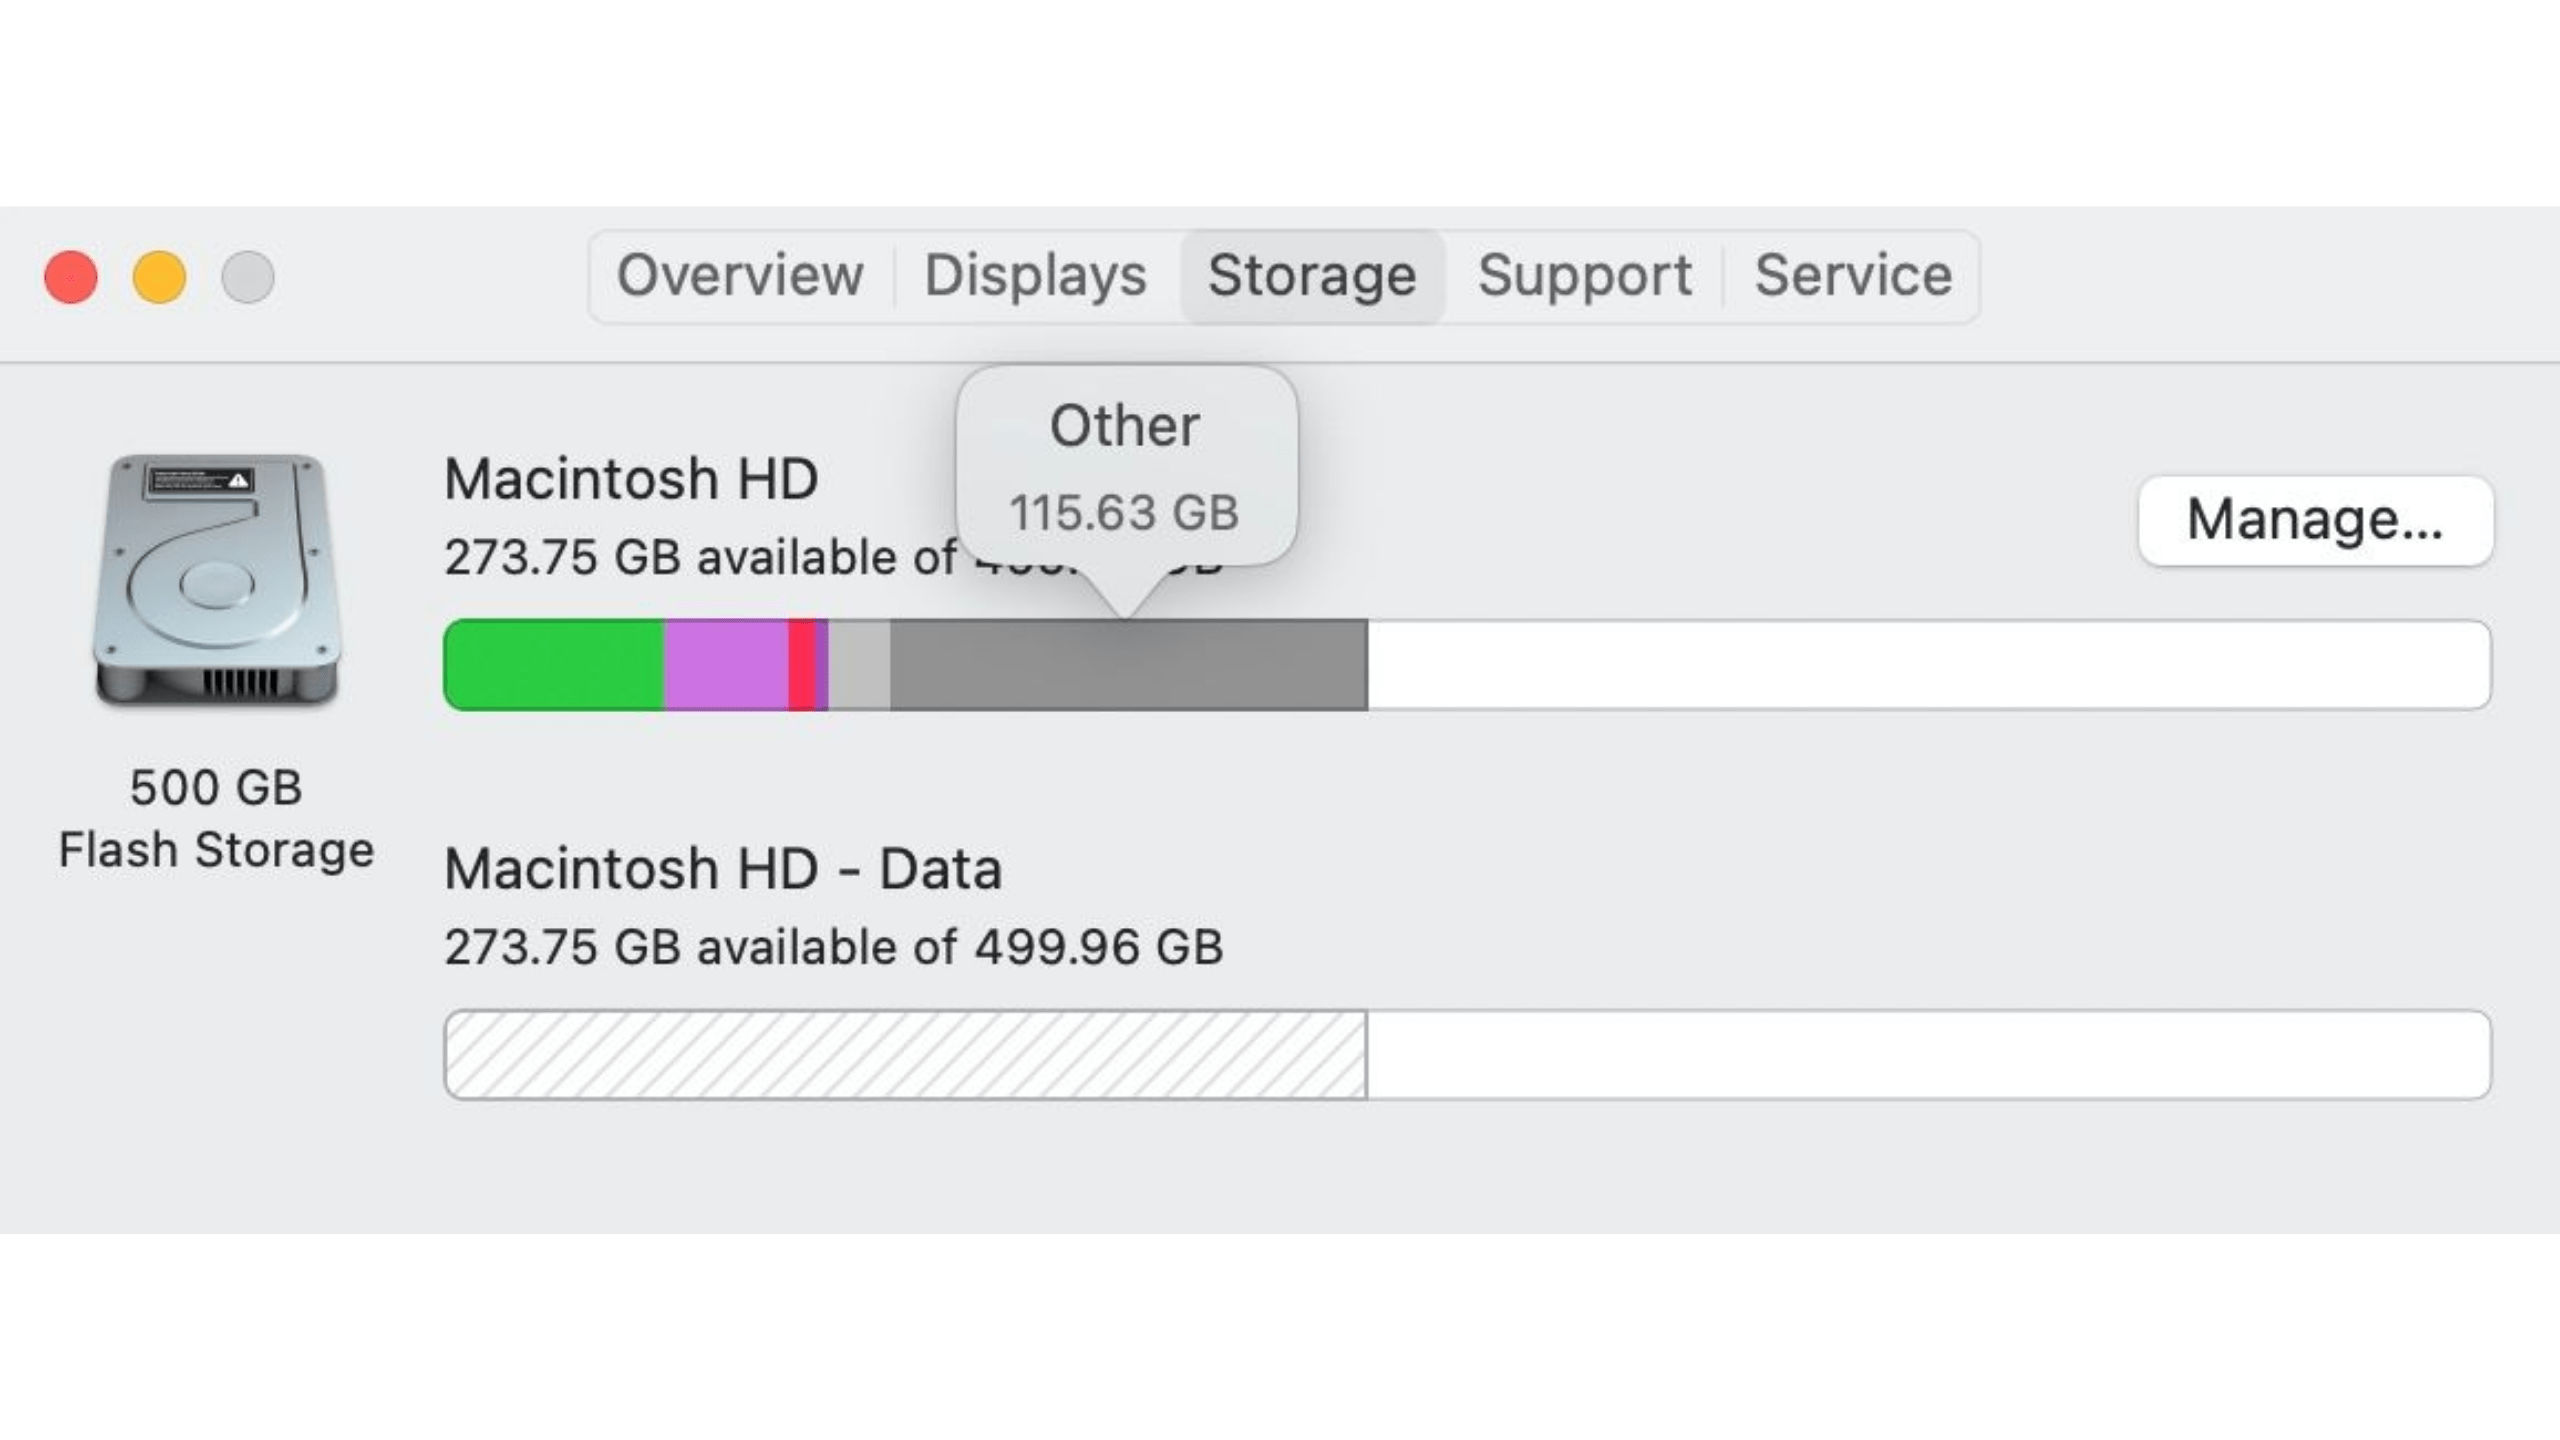2560x1440 pixels.
Task: Click the striped used portion of Data bar
Action: click(x=905, y=1055)
